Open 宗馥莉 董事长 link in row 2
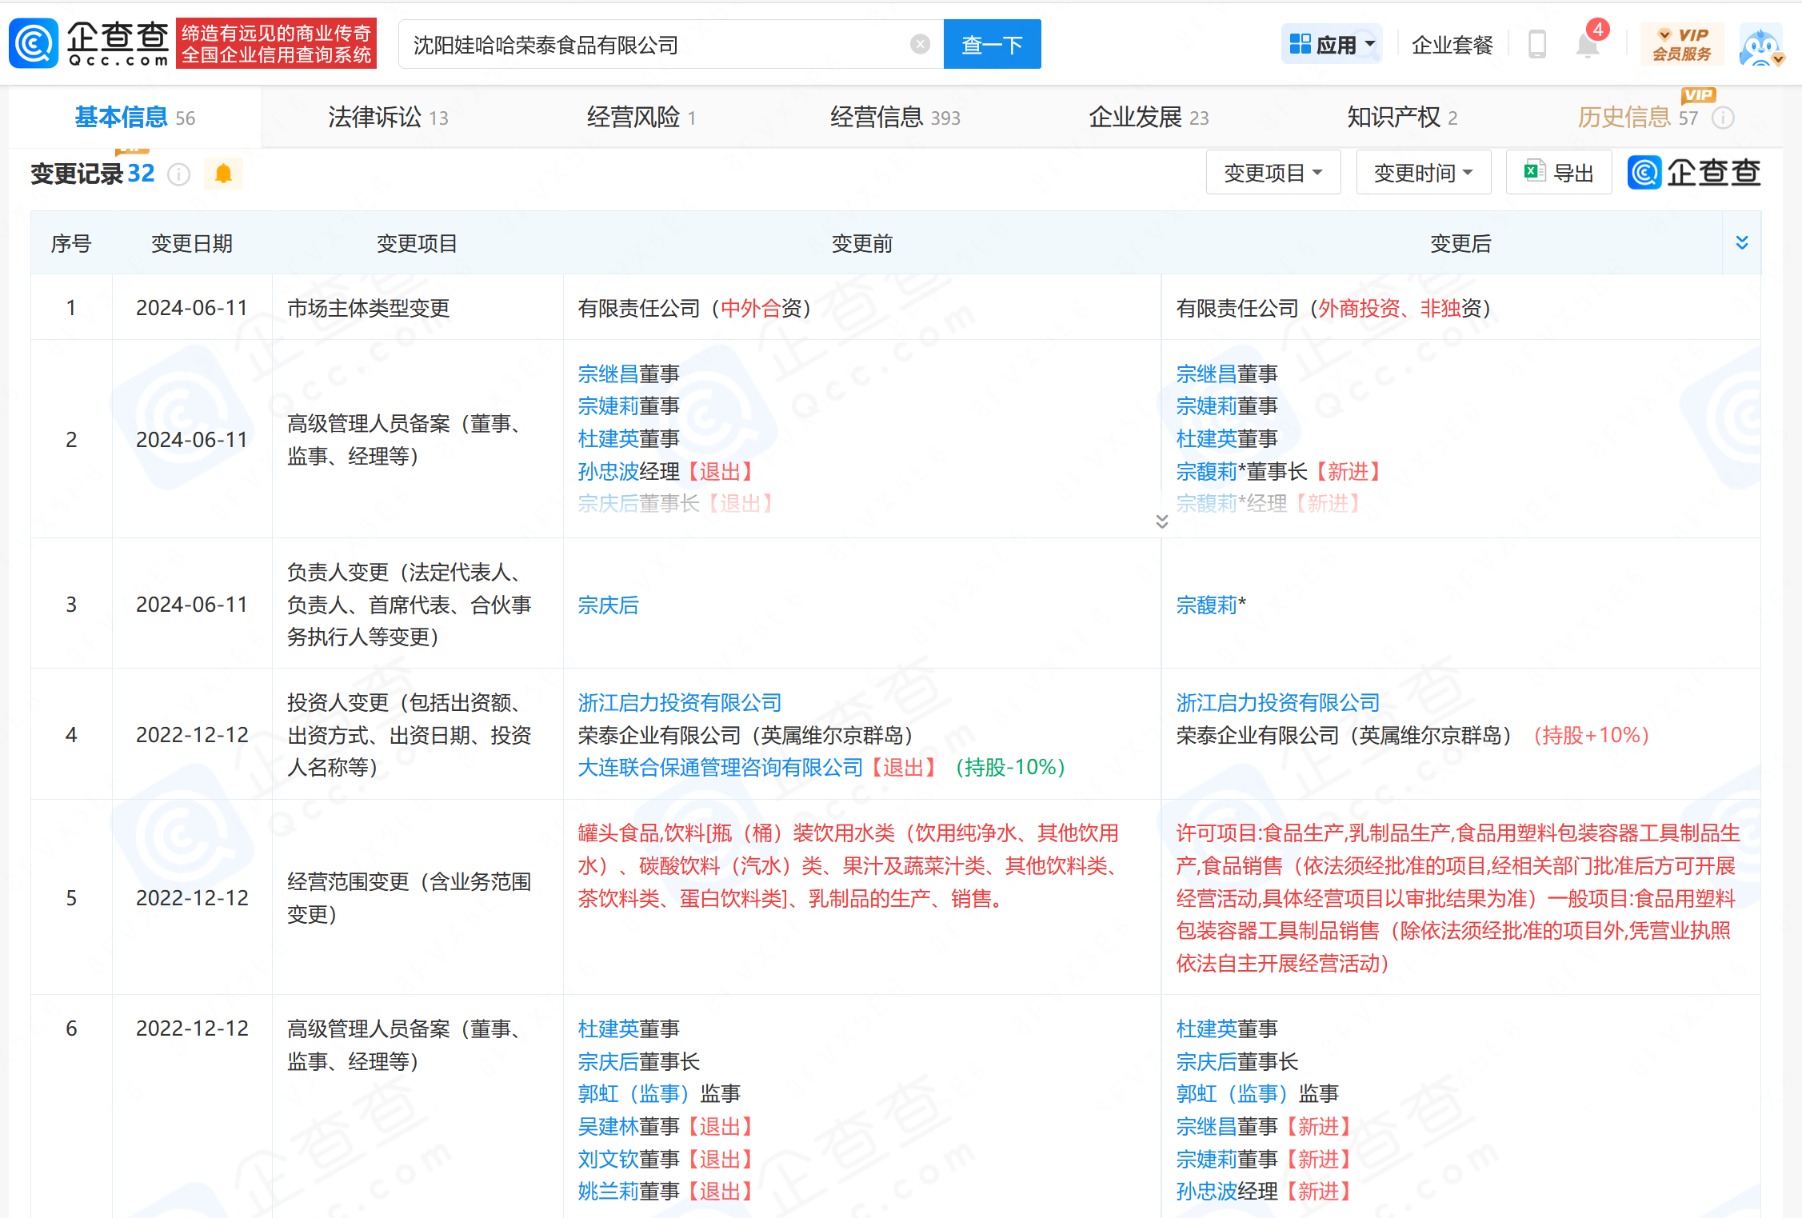 click(1206, 471)
